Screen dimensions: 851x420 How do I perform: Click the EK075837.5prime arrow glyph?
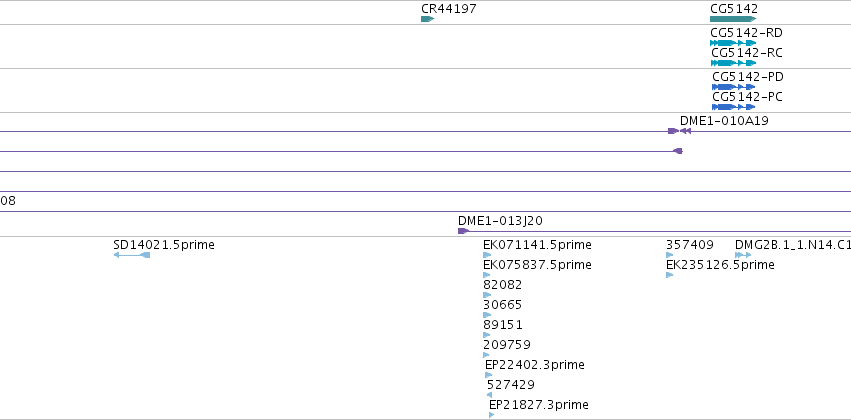[486, 275]
